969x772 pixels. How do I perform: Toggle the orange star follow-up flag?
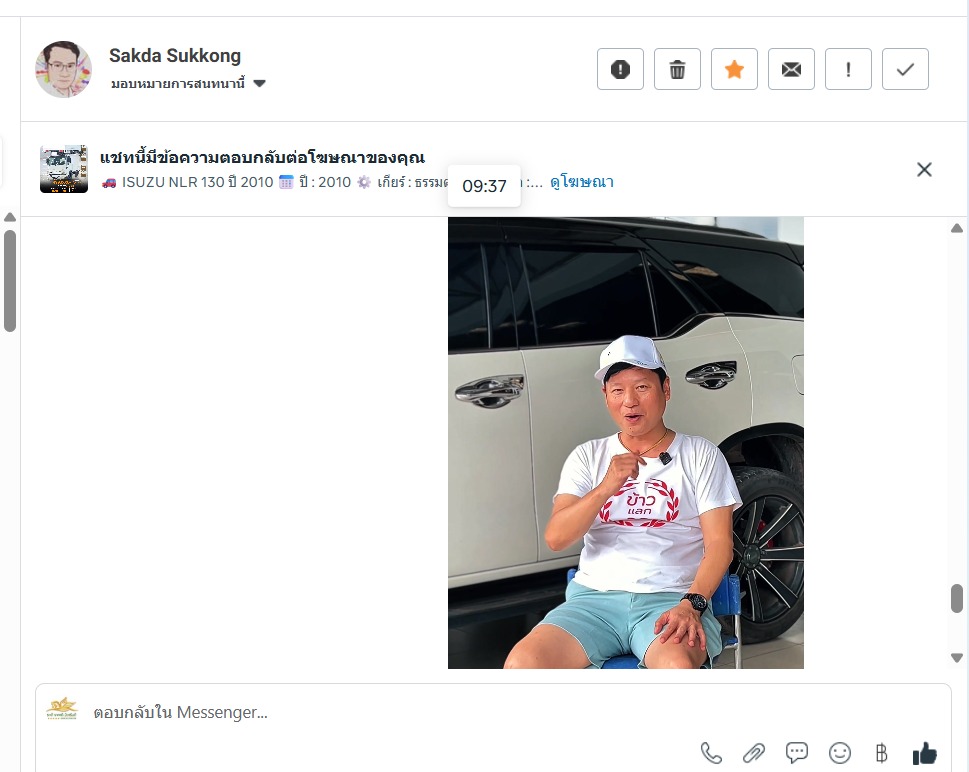point(734,69)
